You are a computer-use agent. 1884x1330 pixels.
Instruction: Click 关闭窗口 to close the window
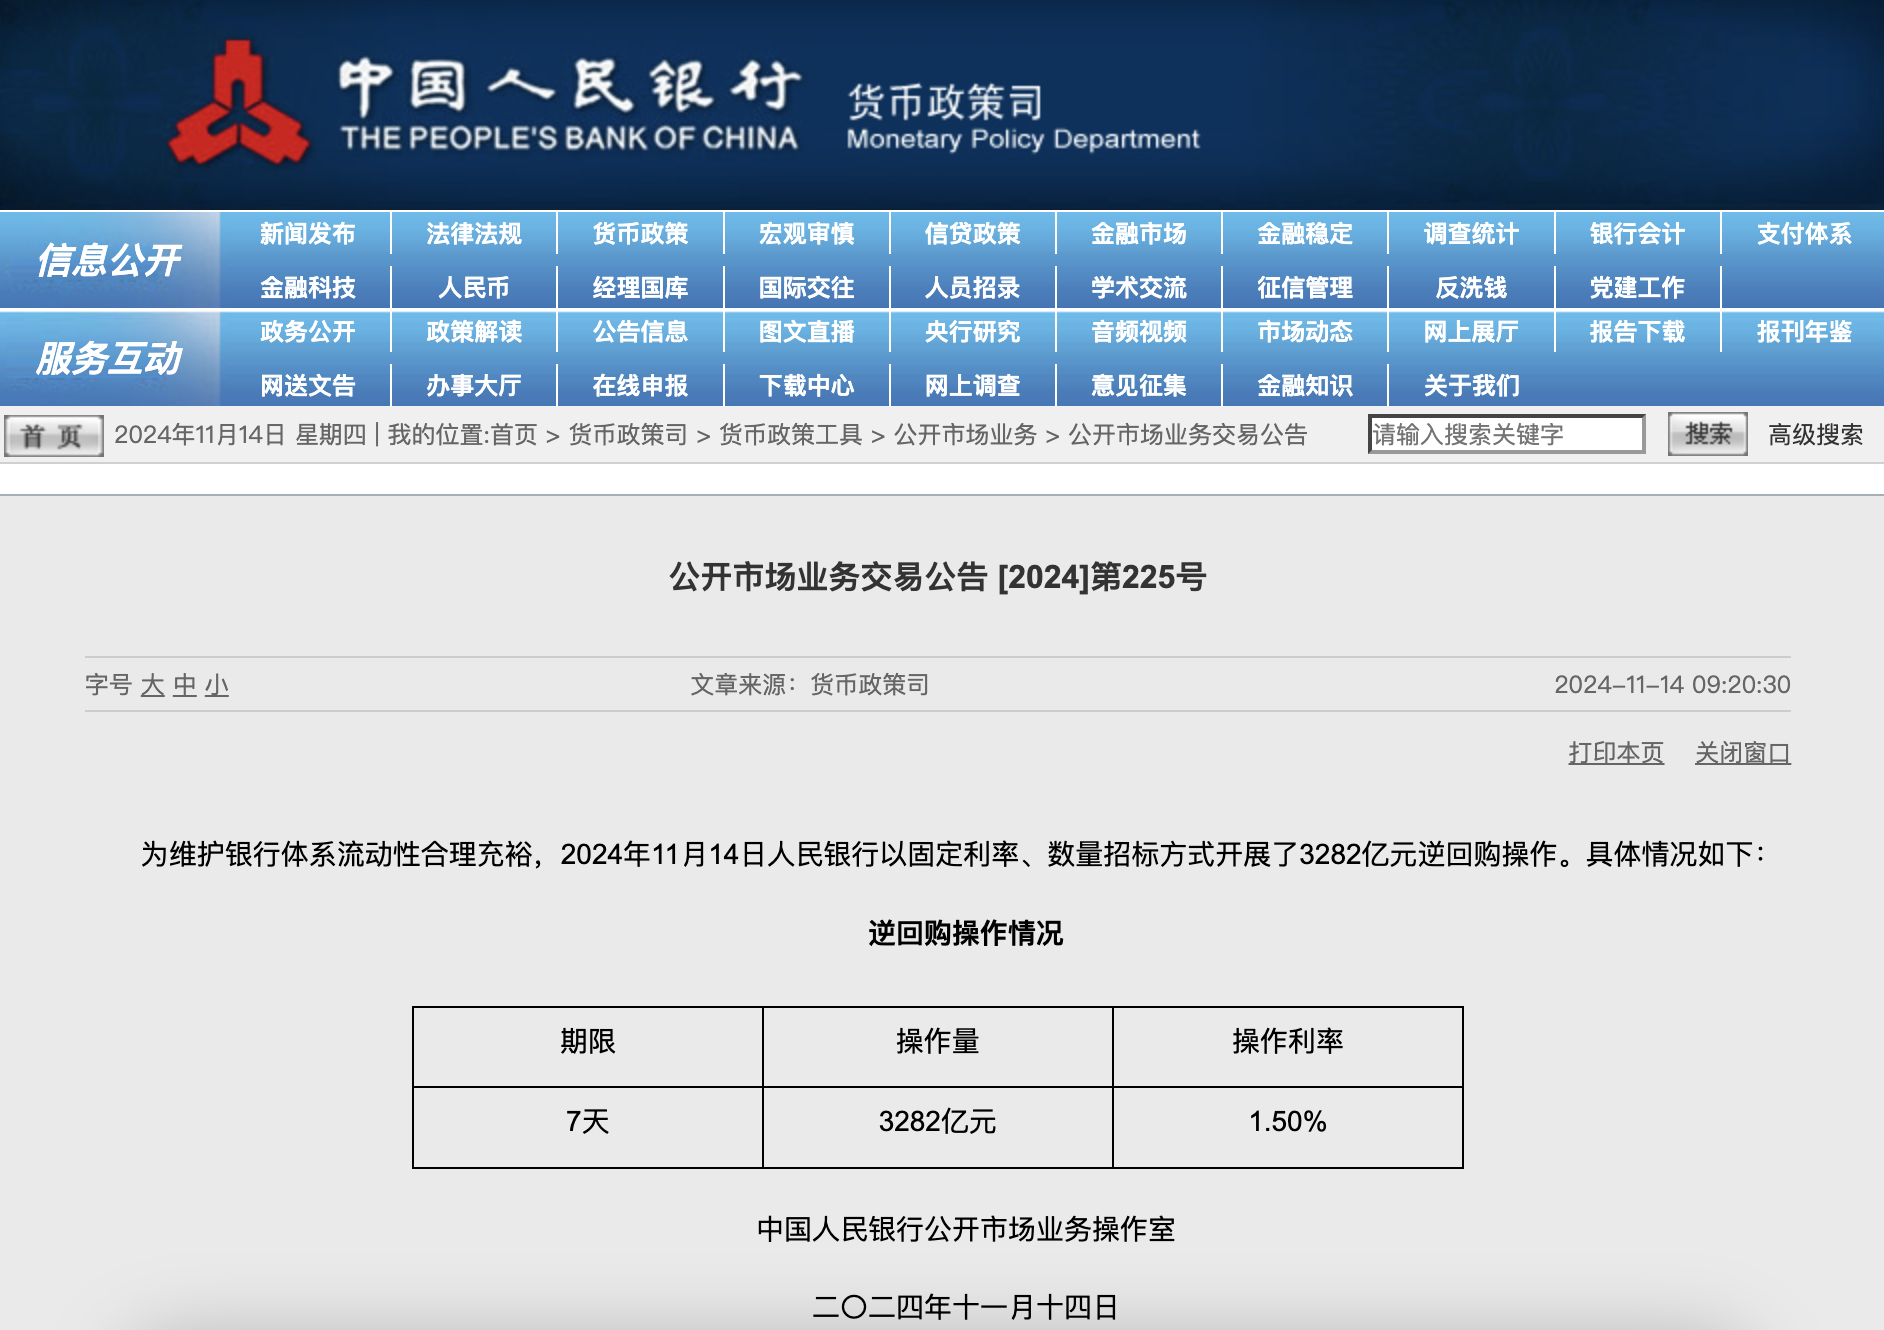click(x=1741, y=753)
